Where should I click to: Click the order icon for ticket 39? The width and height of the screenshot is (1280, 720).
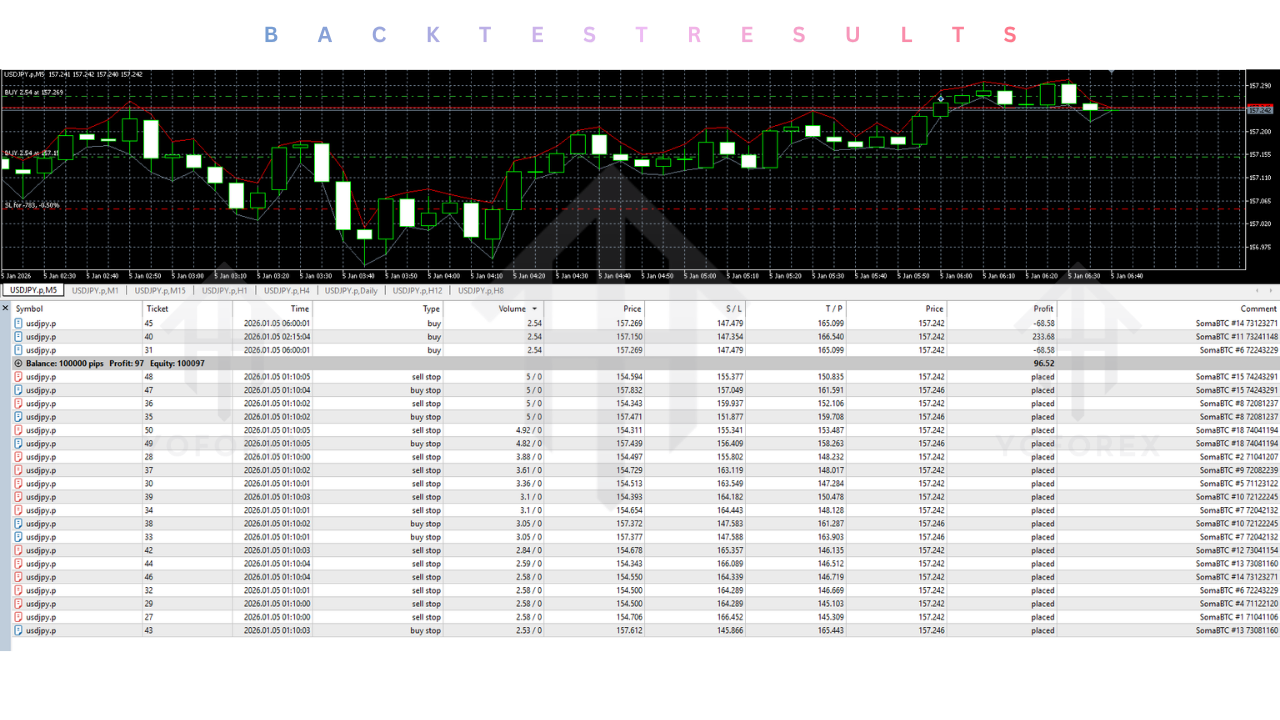(x=19, y=497)
